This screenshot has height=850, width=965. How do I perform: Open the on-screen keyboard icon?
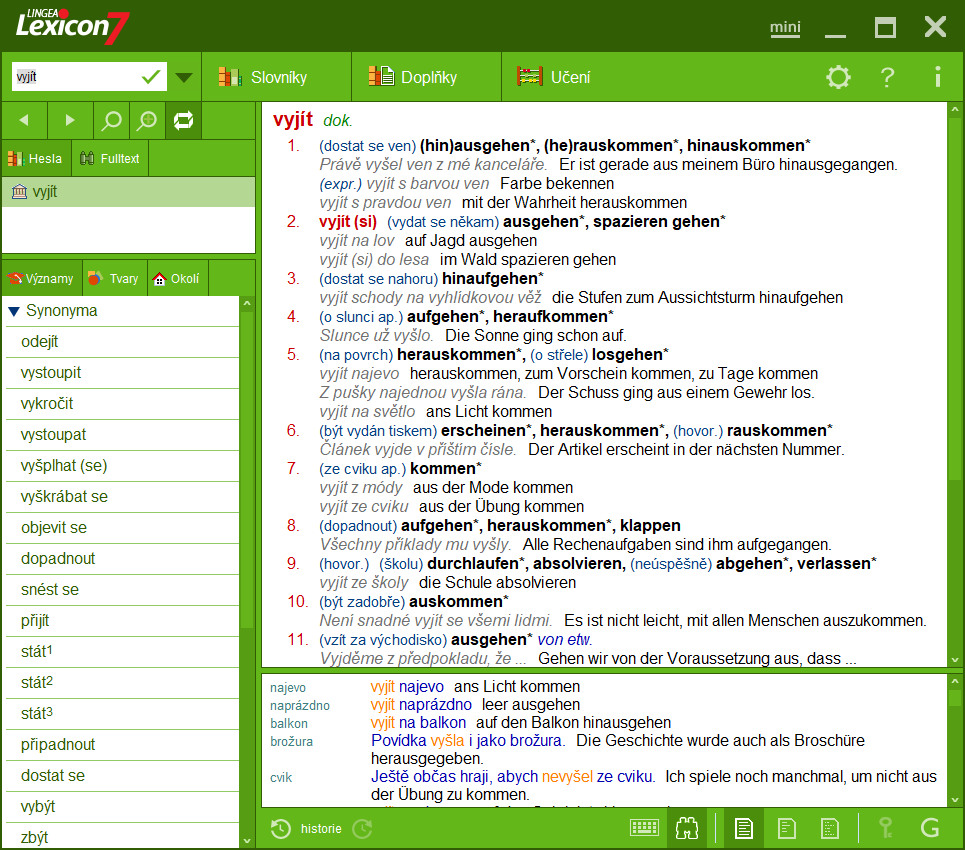click(645, 828)
